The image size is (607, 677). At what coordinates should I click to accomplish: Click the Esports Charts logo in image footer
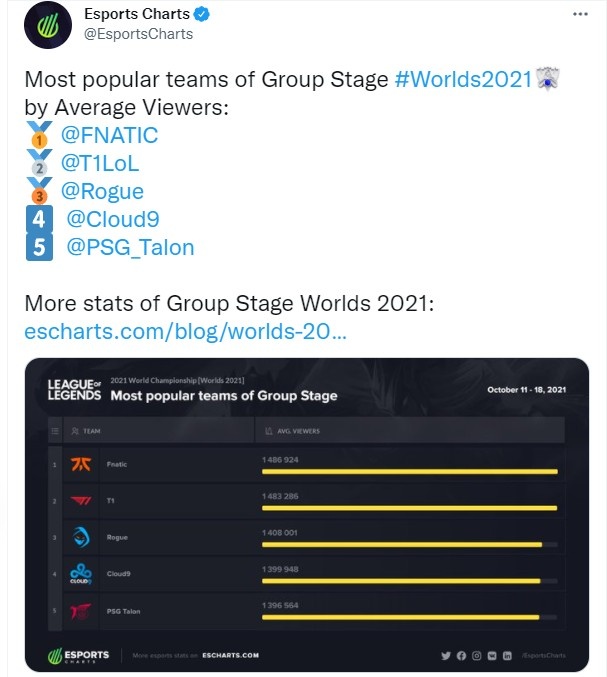click(79, 655)
